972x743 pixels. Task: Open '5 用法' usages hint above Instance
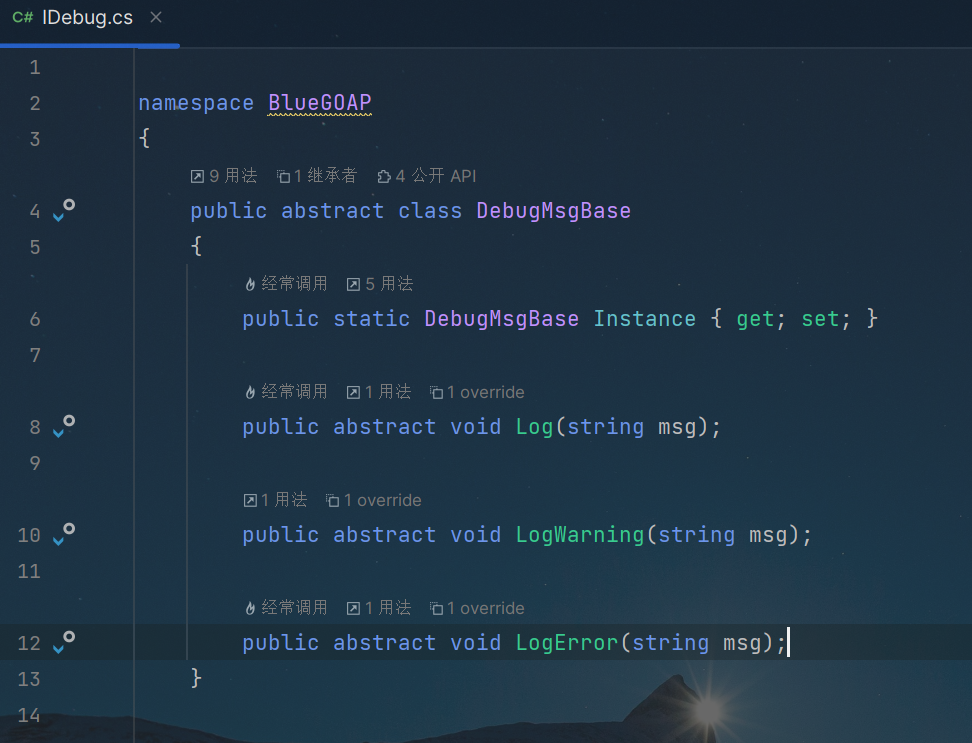coord(380,284)
